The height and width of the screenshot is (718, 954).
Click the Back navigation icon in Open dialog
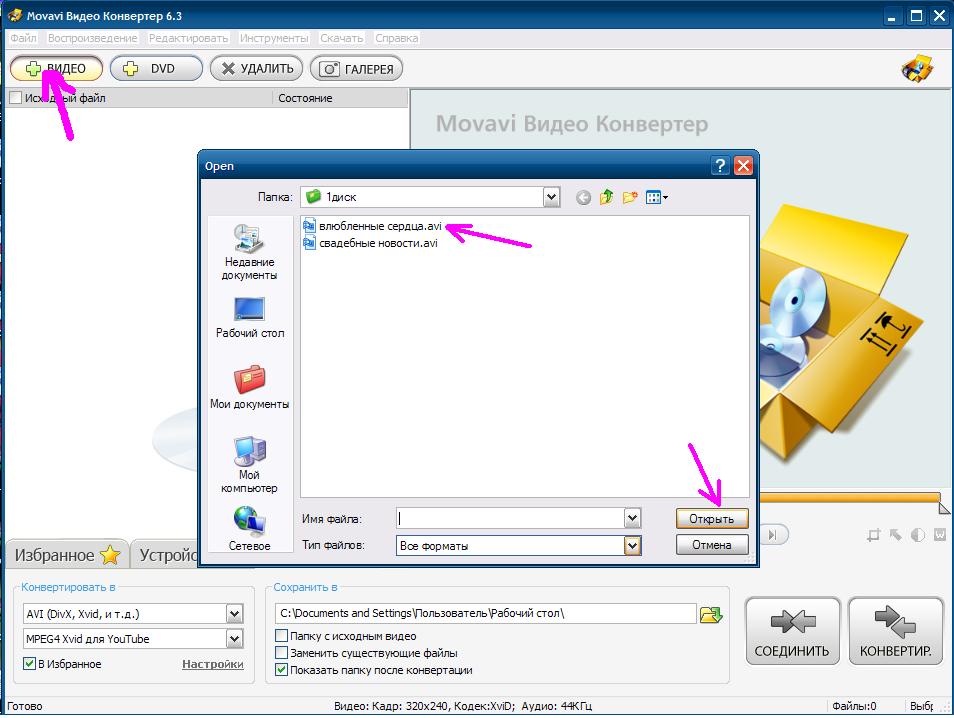[x=583, y=197]
